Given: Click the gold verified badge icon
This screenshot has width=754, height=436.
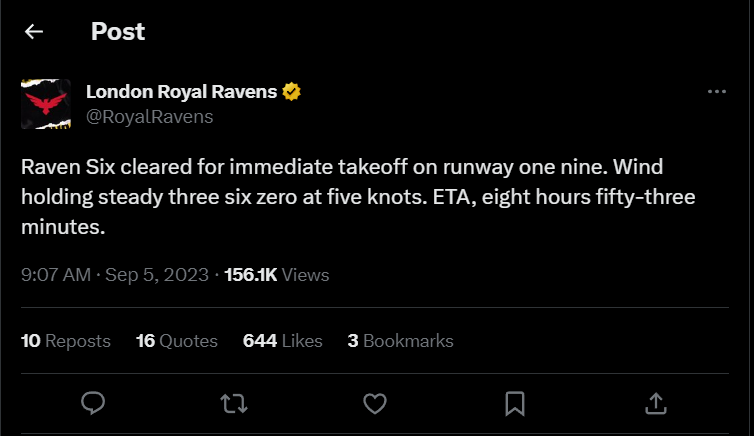Looking at the screenshot, I should click(x=292, y=92).
